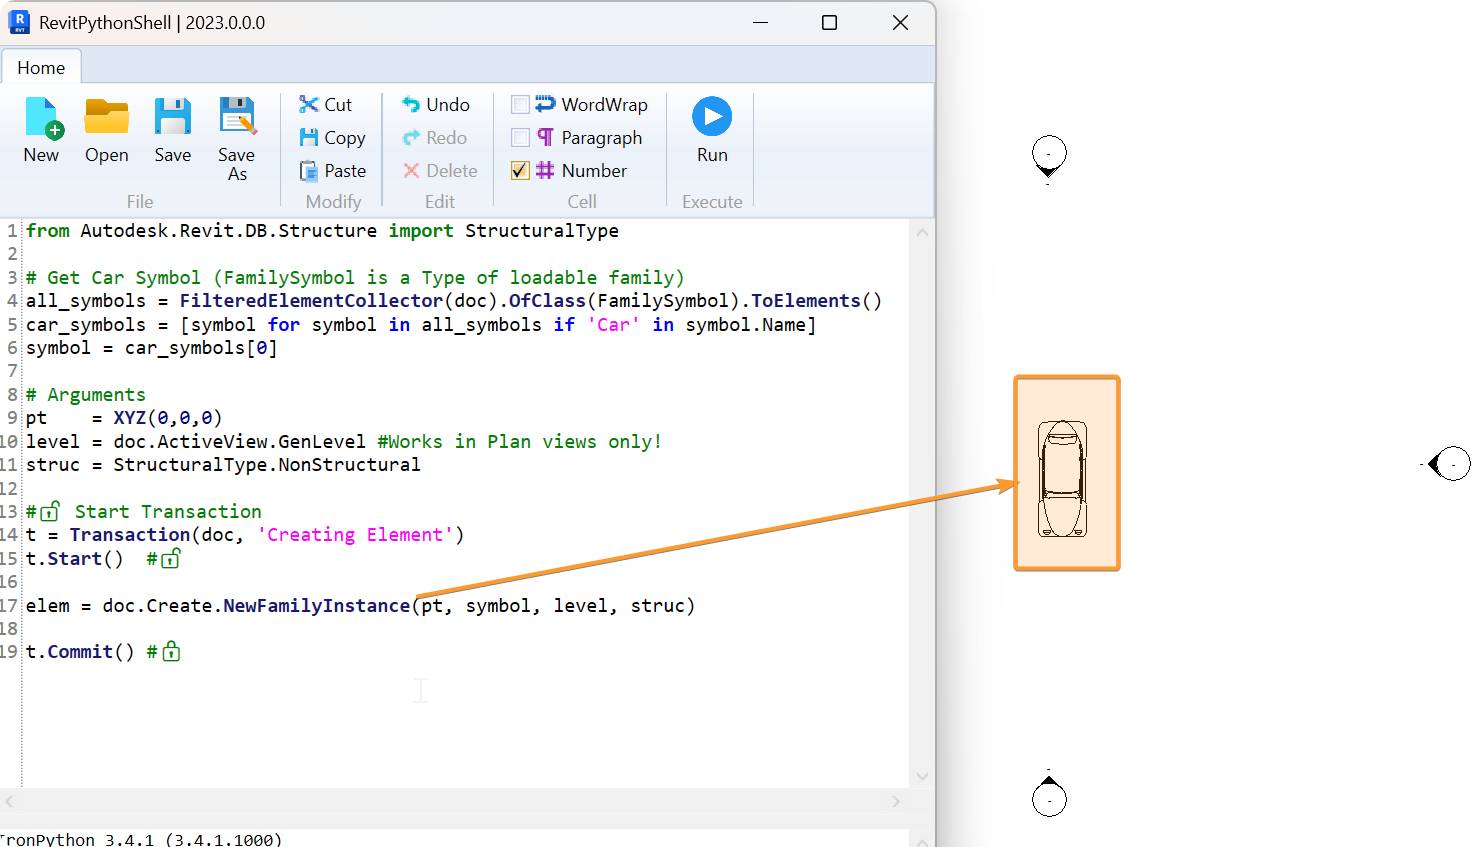Redo the last undone edit

click(x=434, y=137)
